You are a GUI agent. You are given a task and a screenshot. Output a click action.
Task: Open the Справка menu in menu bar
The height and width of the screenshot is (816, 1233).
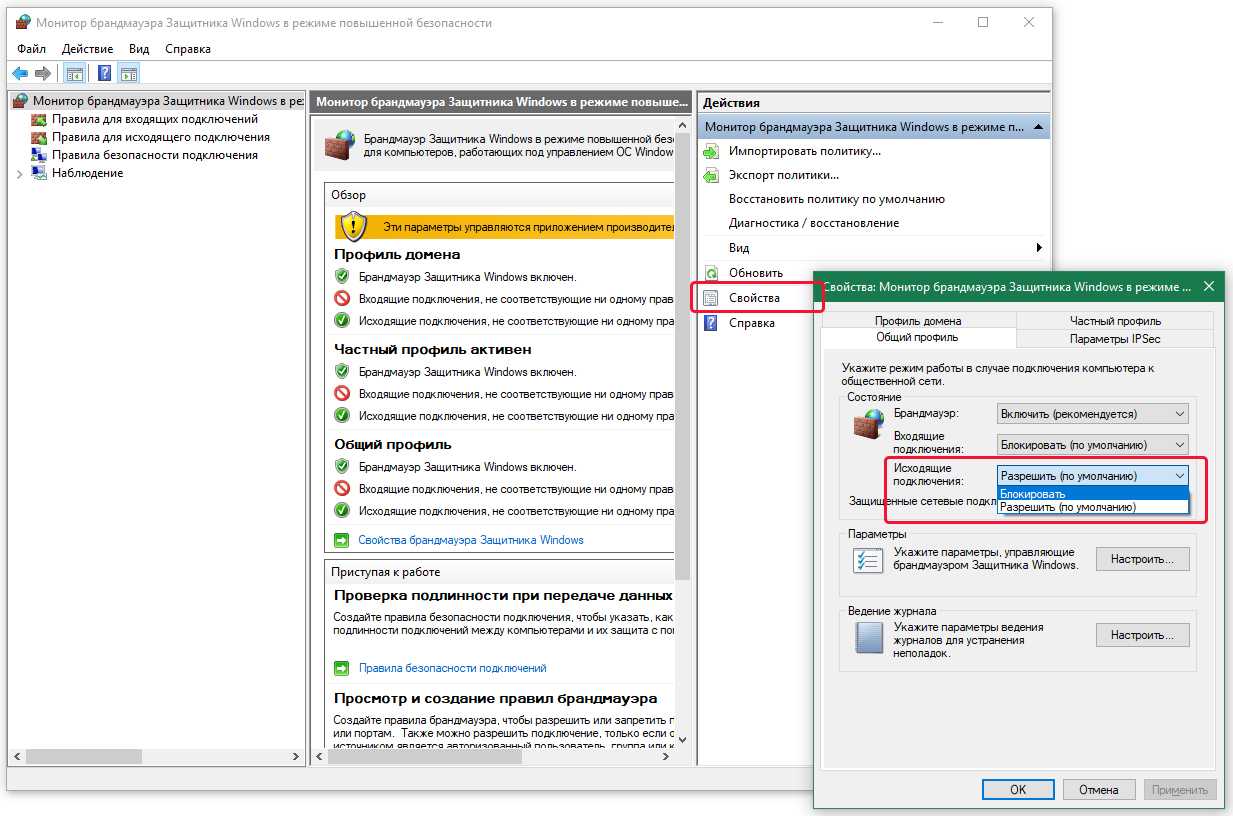click(188, 48)
